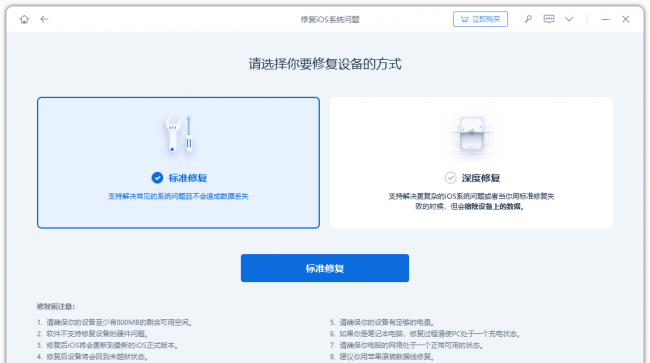The width and height of the screenshot is (650, 363).
Task: Click the 标准修复 card description text
Action: [x=178, y=196]
